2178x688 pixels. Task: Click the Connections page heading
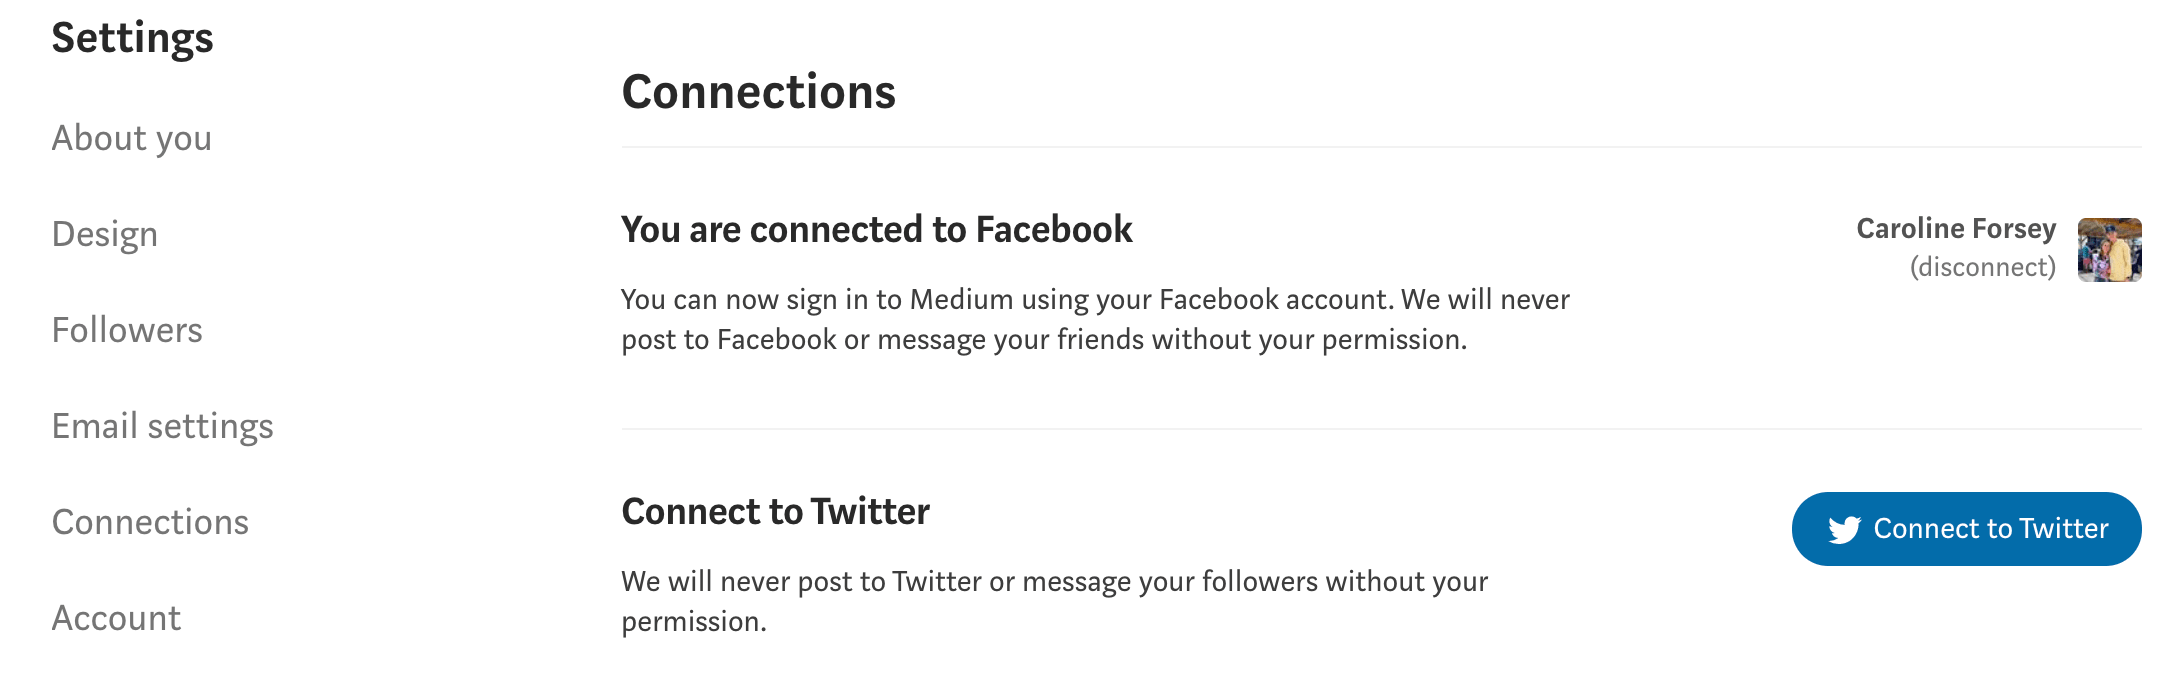click(x=759, y=92)
